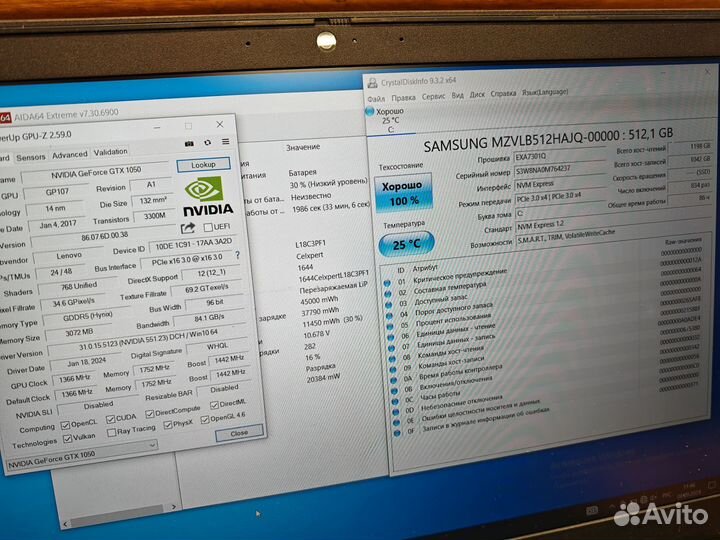Click the GPU-Z Bus Interface value PCIe x16 3.0

187,260
